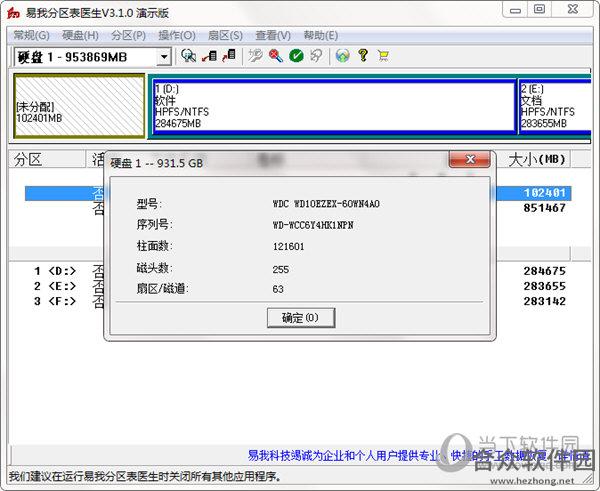Open the 帮助(E) menu
Image resolution: width=600 pixels, height=491 pixels.
pyautogui.click(x=321, y=36)
